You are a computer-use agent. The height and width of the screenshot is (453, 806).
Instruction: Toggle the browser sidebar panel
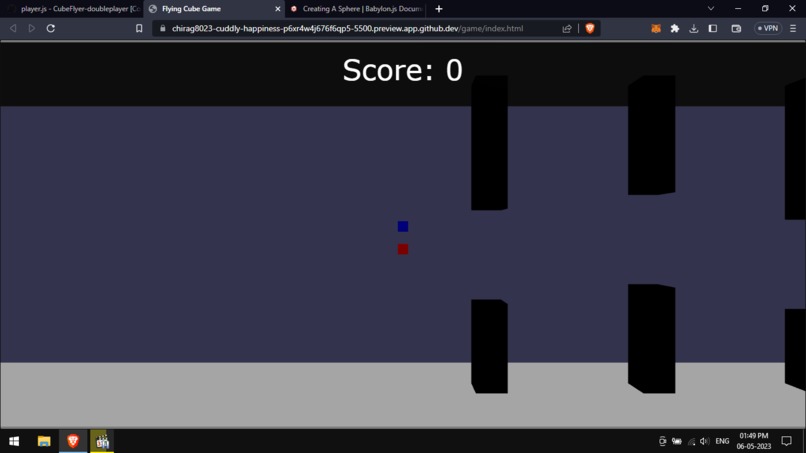(712, 28)
